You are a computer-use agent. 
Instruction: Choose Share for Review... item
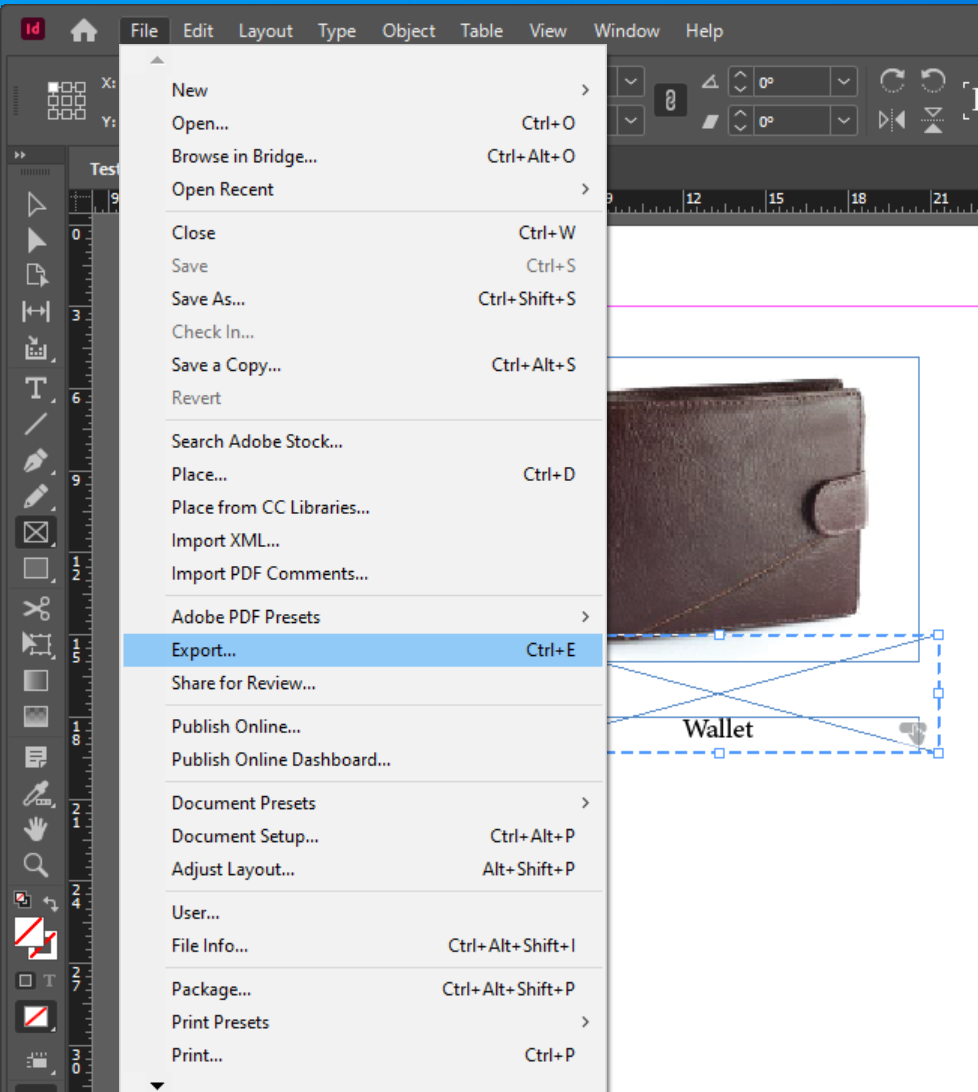tap(363, 683)
